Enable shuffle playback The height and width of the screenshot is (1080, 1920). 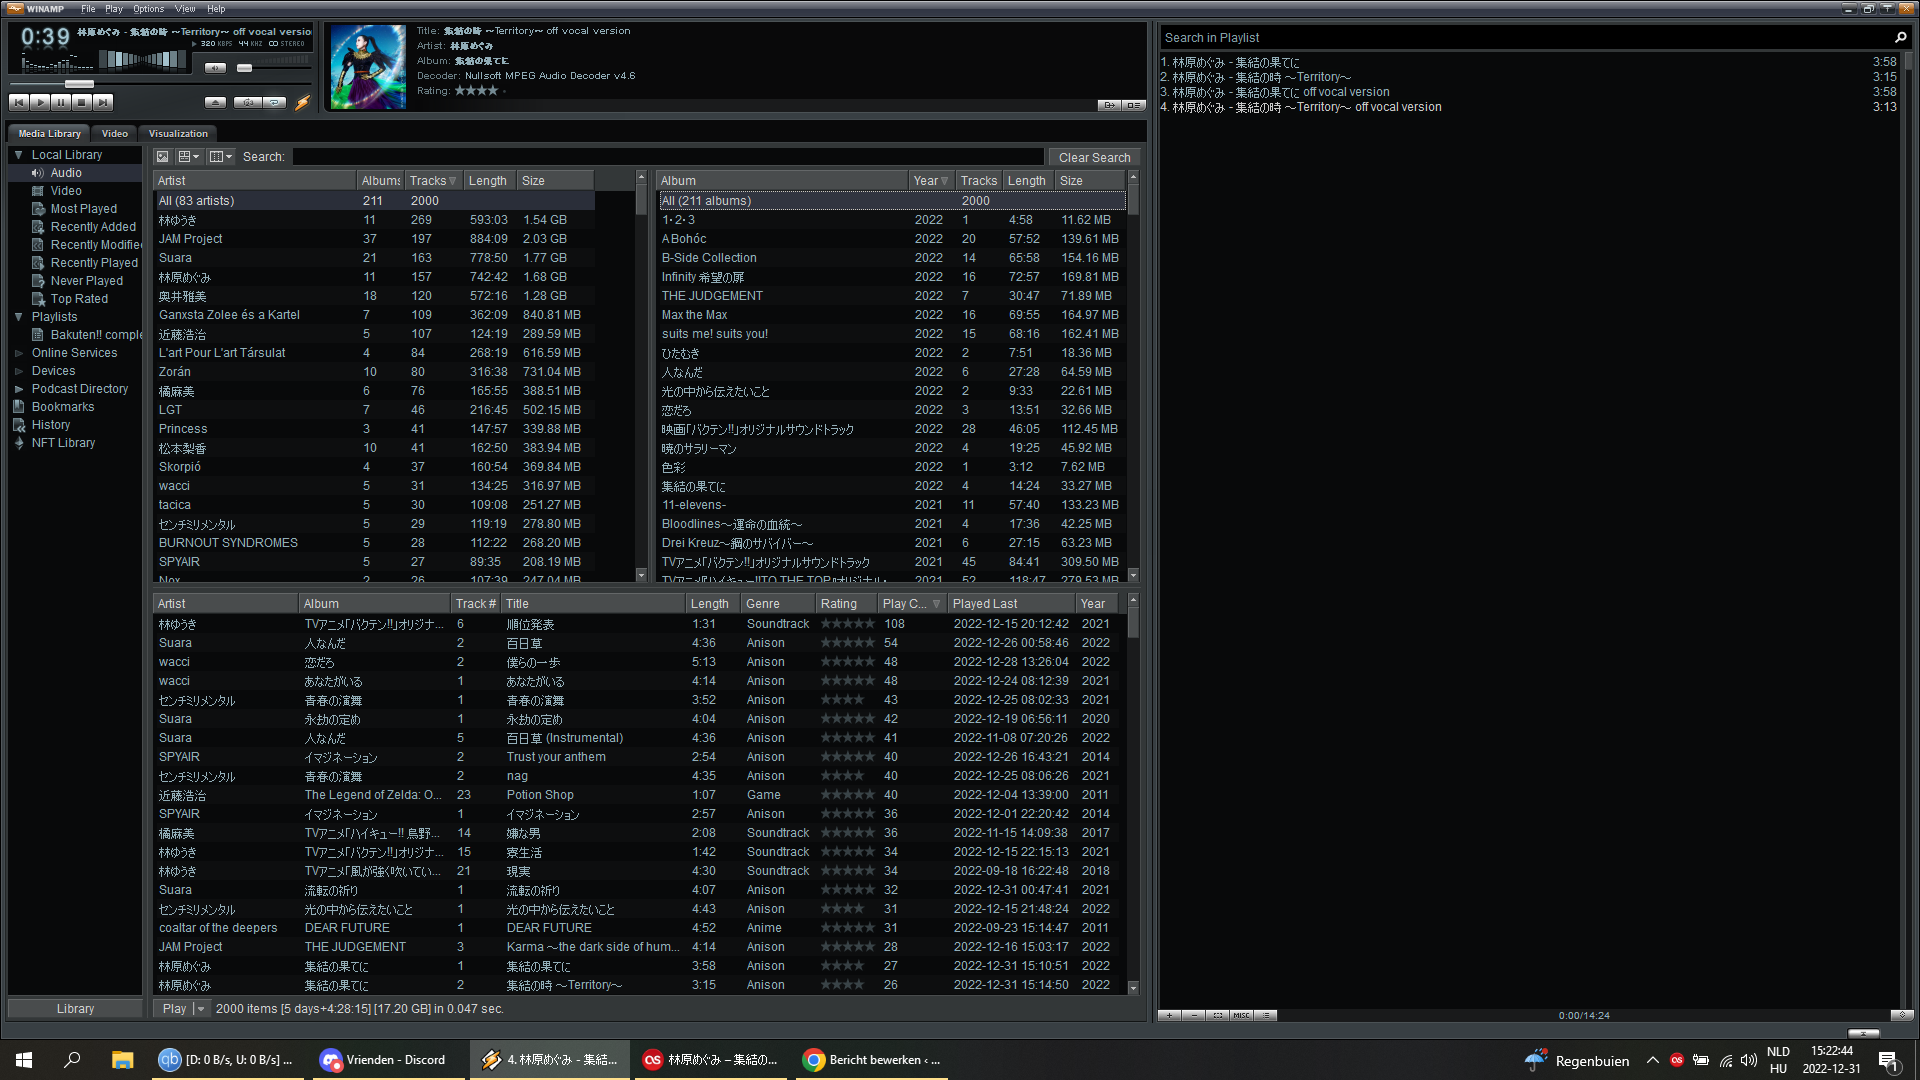coord(248,102)
